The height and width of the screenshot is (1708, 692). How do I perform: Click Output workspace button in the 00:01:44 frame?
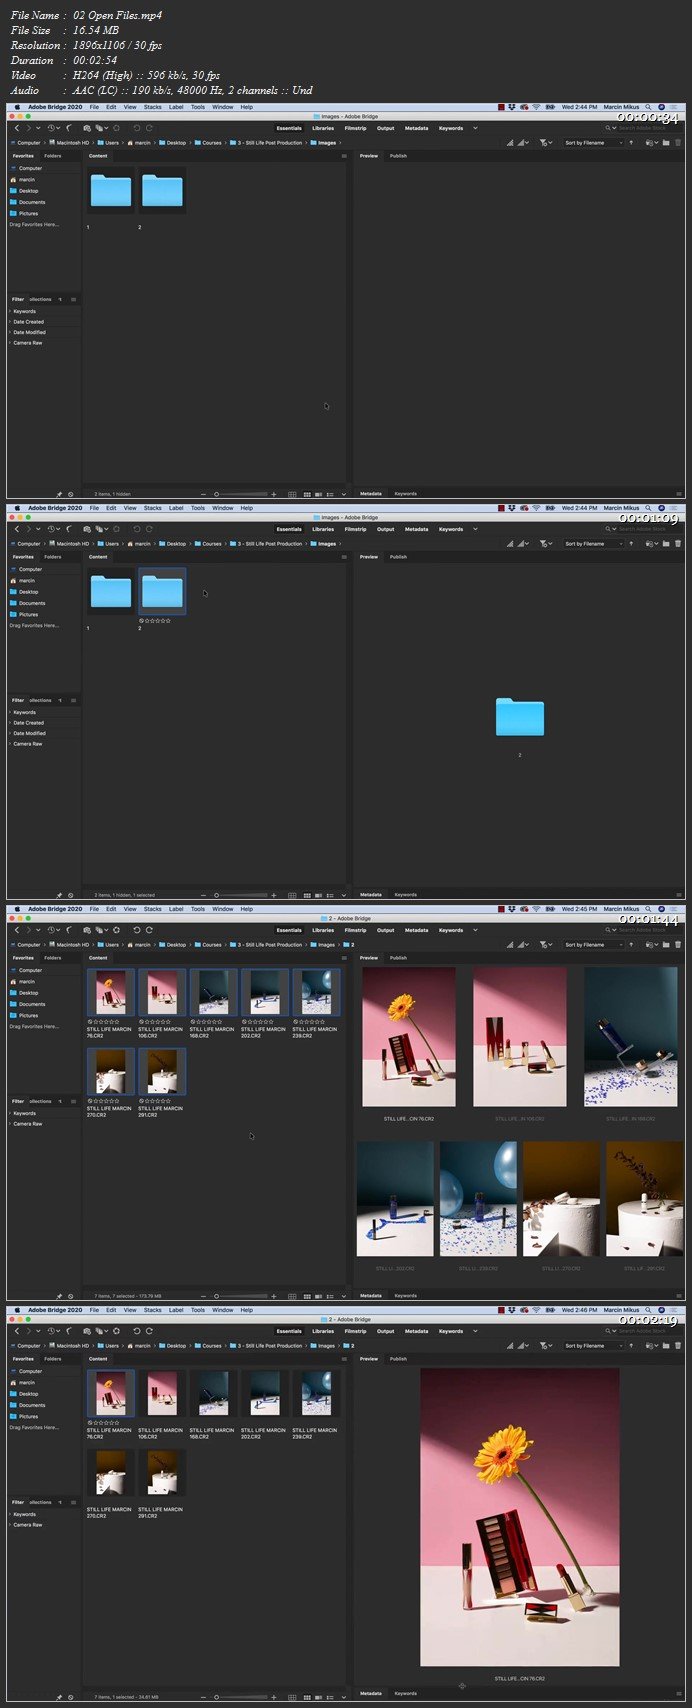385,930
